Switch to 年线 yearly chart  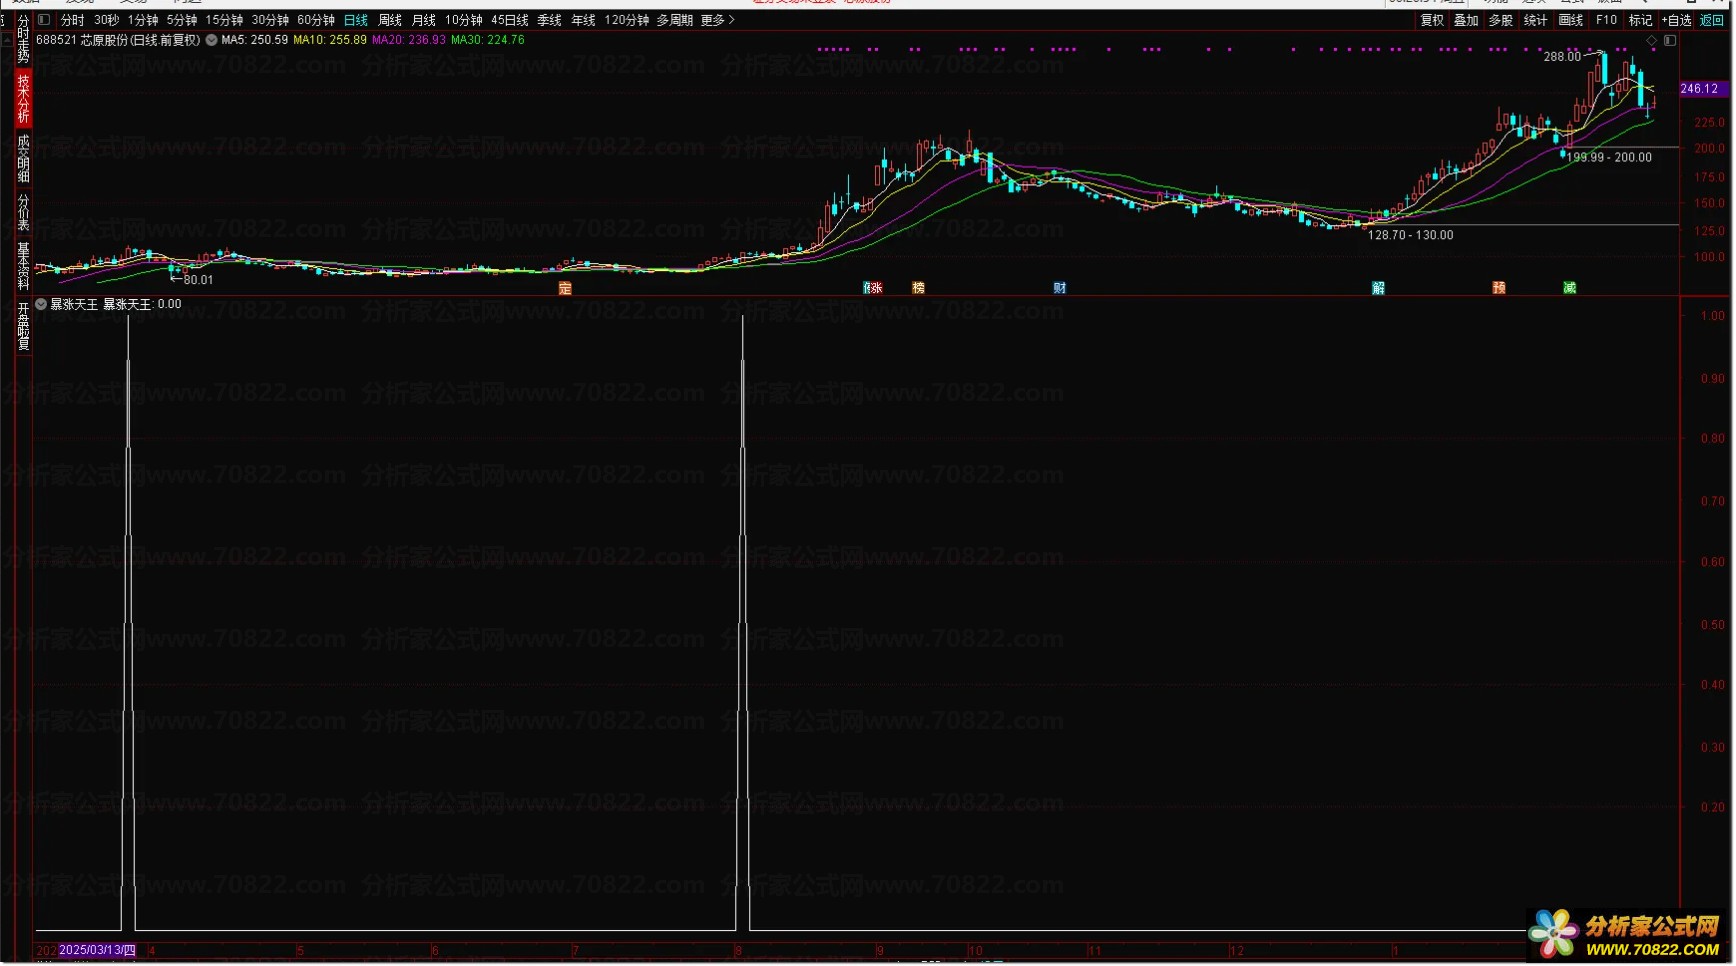584,20
